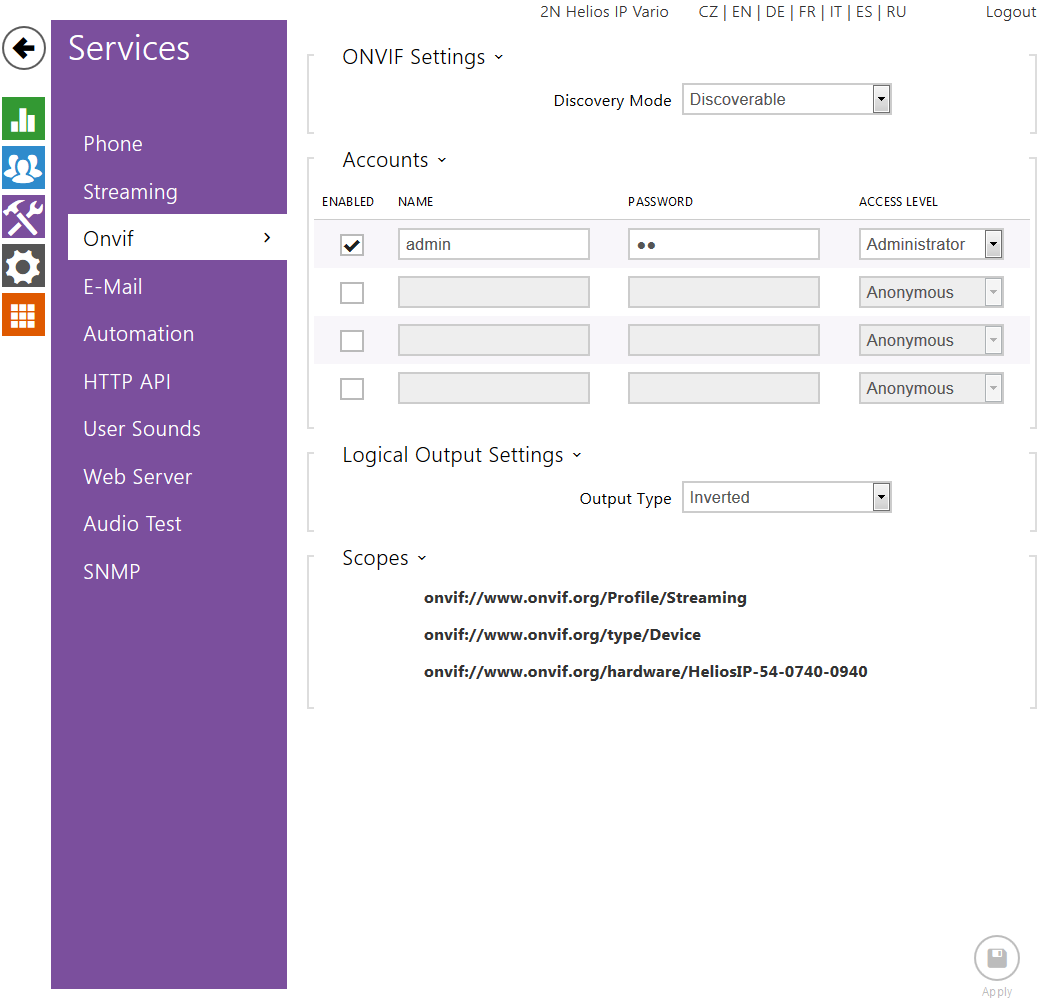Collapse the Scopes section
The width and height of the screenshot is (1044, 1008).
[x=421, y=559]
